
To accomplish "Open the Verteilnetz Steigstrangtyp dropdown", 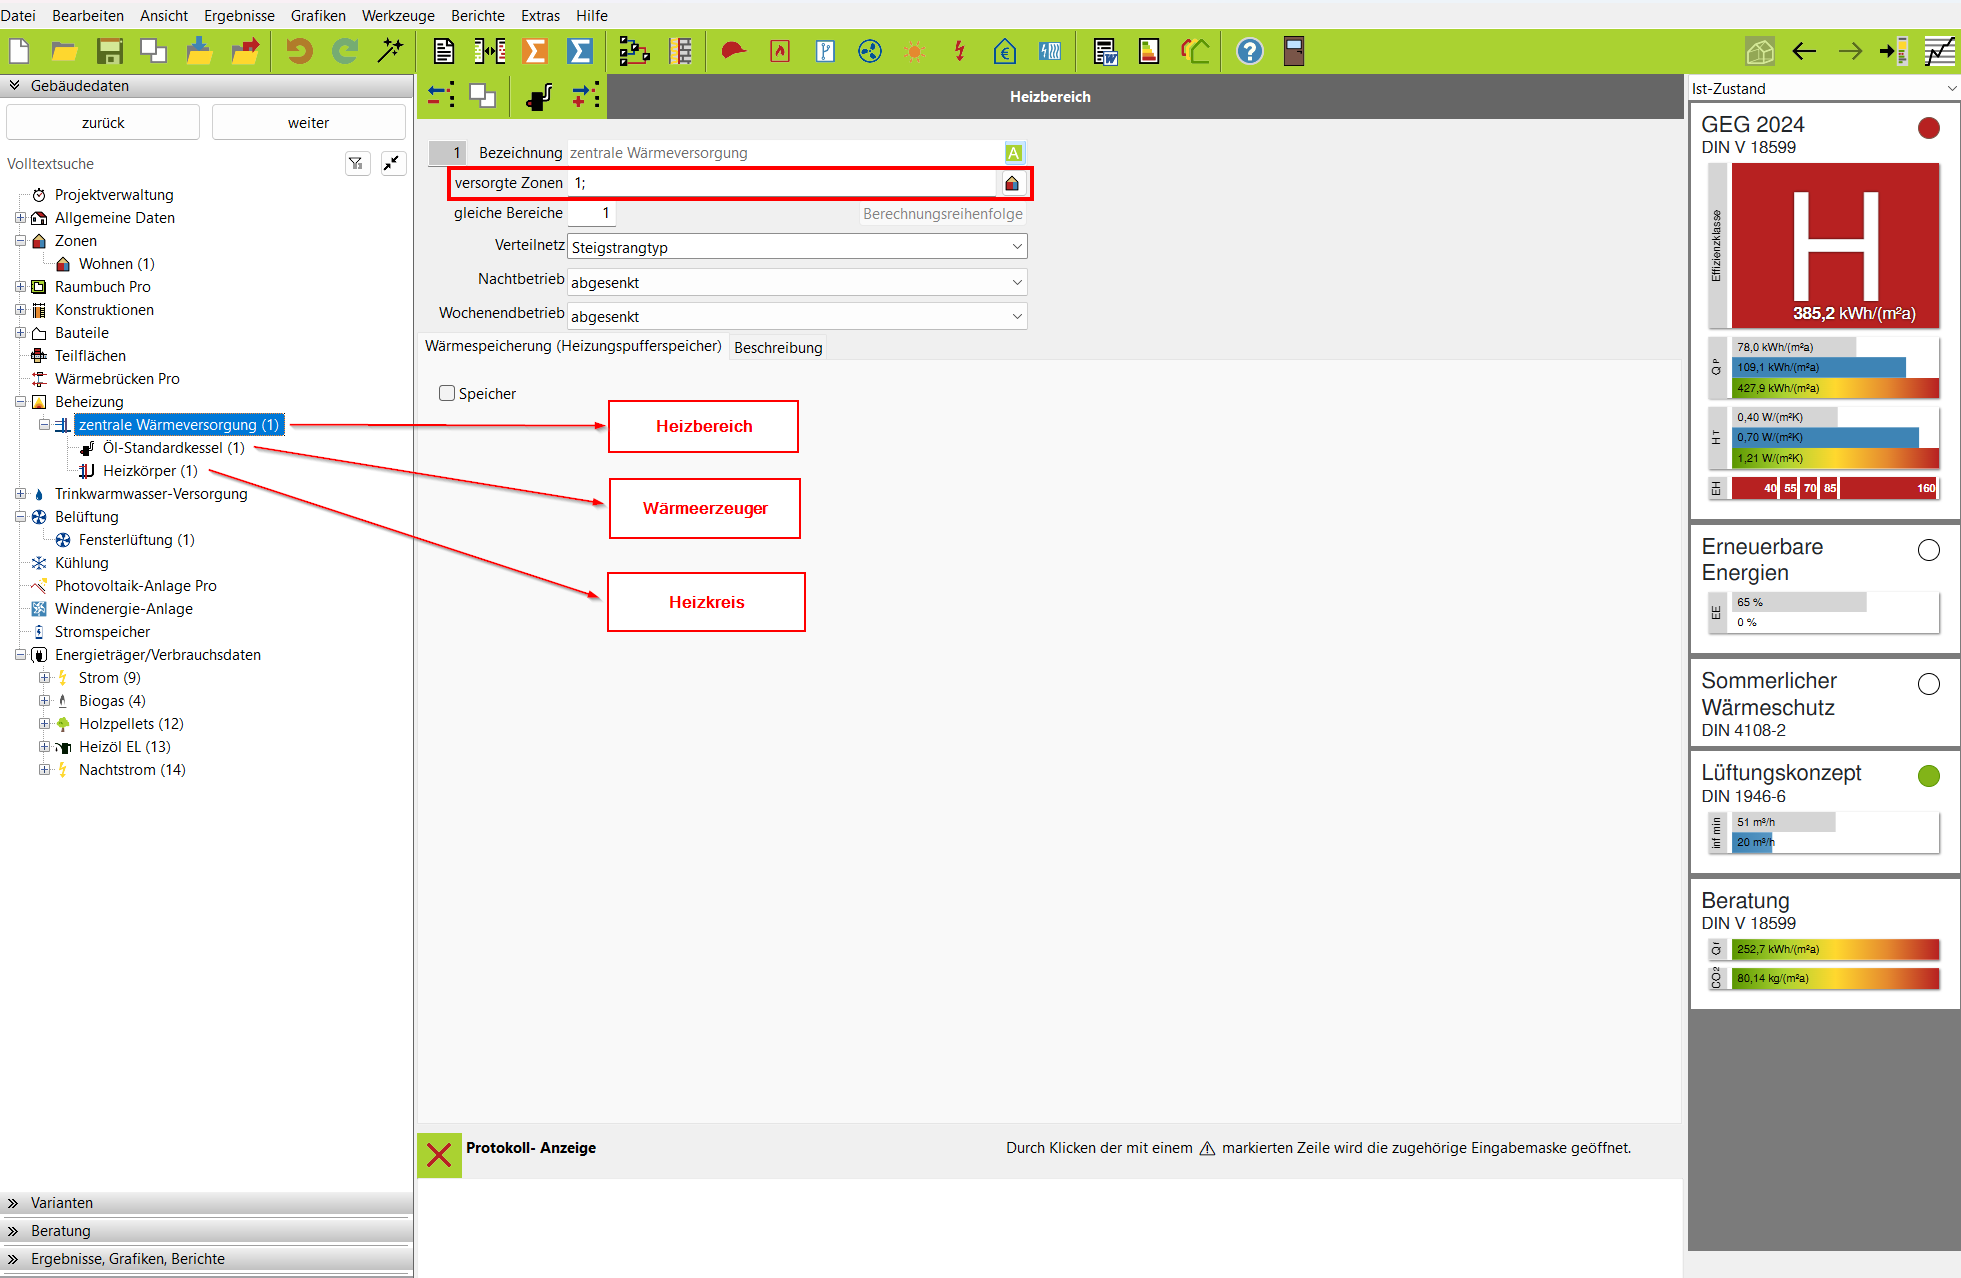I will coord(797,247).
